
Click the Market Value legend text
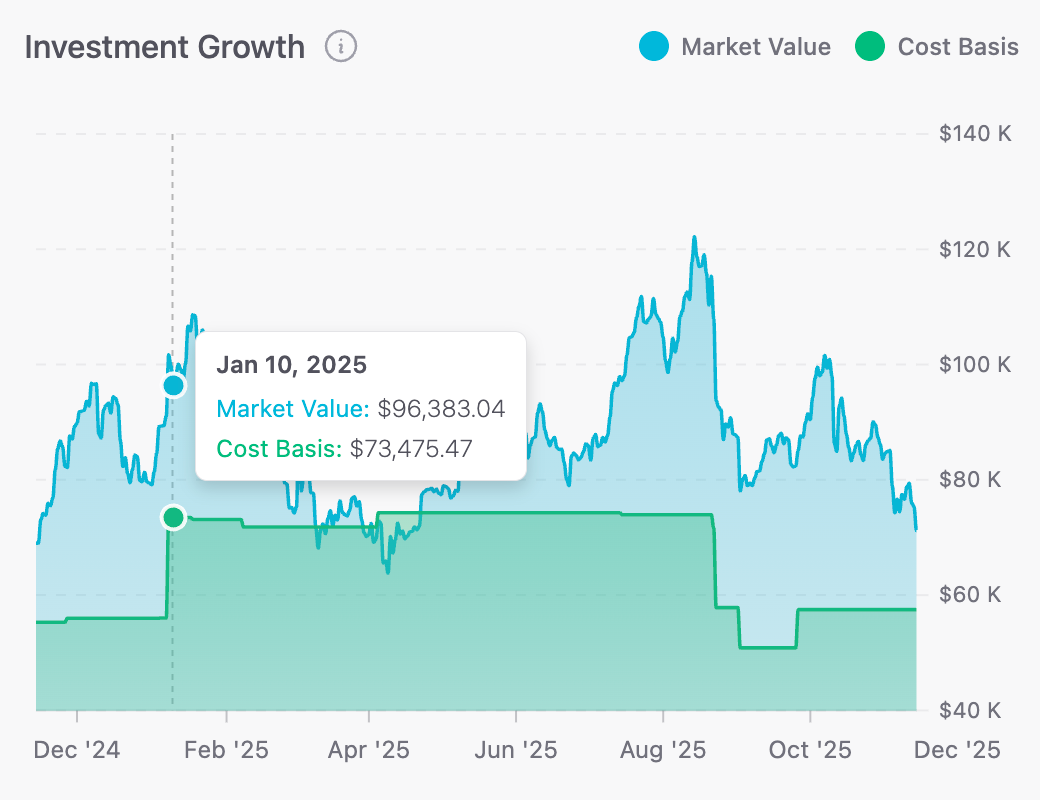tap(755, 46)
